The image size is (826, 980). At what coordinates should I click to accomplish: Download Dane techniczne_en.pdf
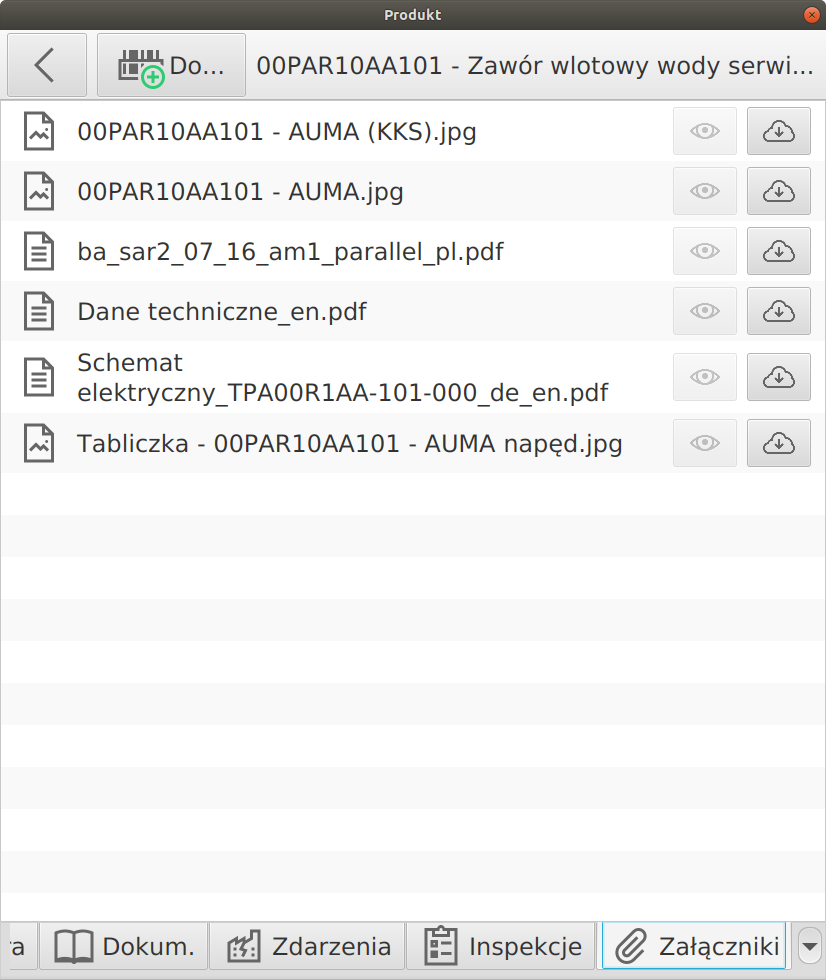click(778, 311)
